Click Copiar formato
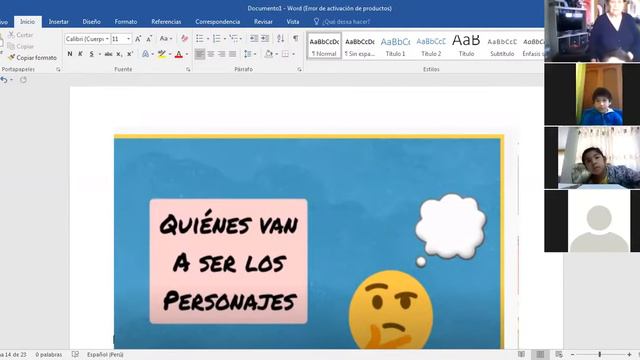Image resolution: width=640 pixels, height=360 pixels. click(32, 58)
